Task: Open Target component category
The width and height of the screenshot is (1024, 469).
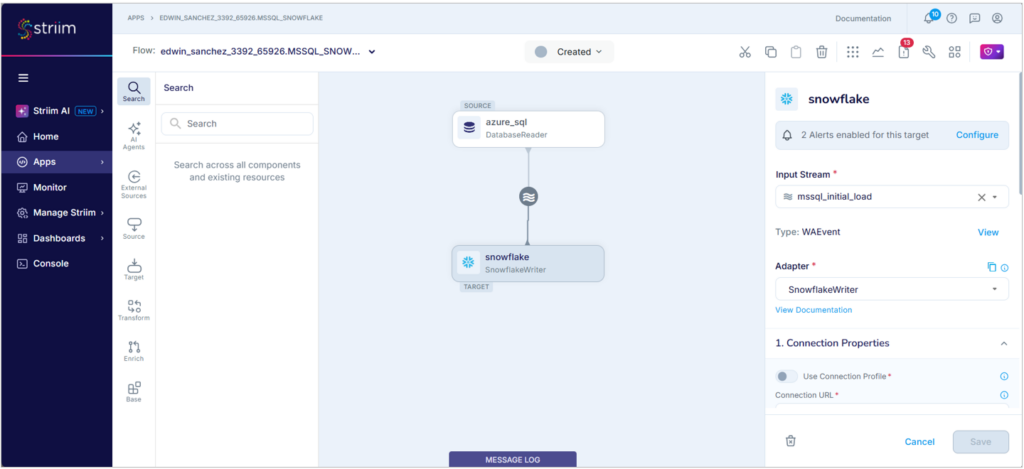Action: [134, 270]
